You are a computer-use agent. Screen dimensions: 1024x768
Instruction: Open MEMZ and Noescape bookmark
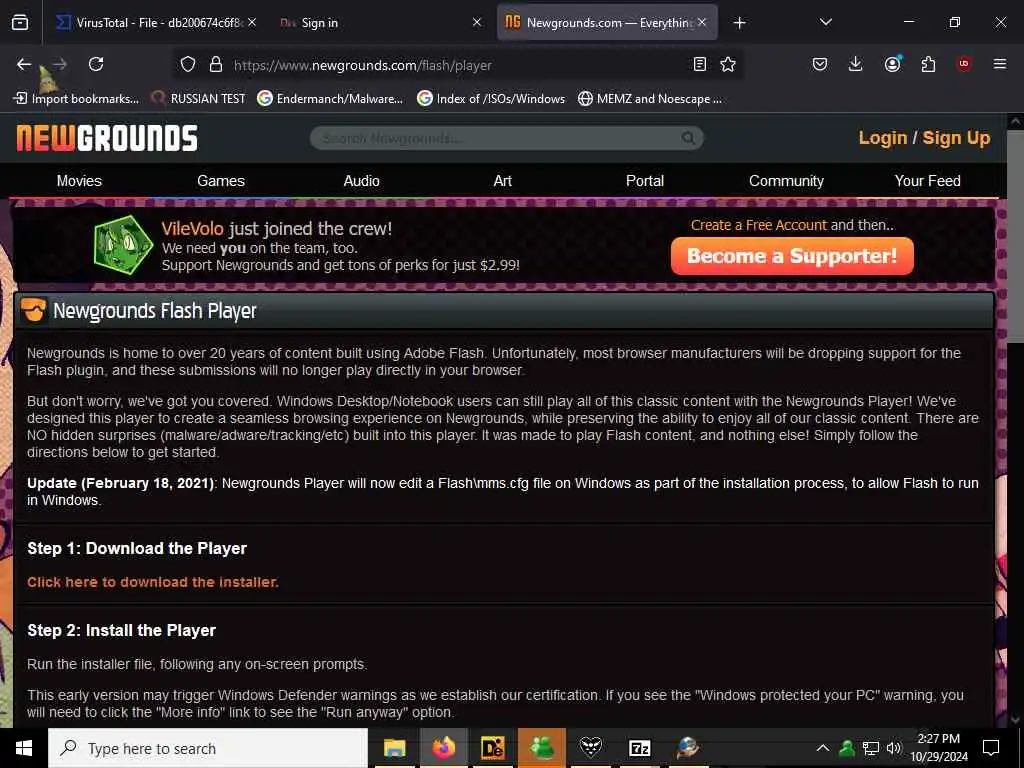point(650,99)
